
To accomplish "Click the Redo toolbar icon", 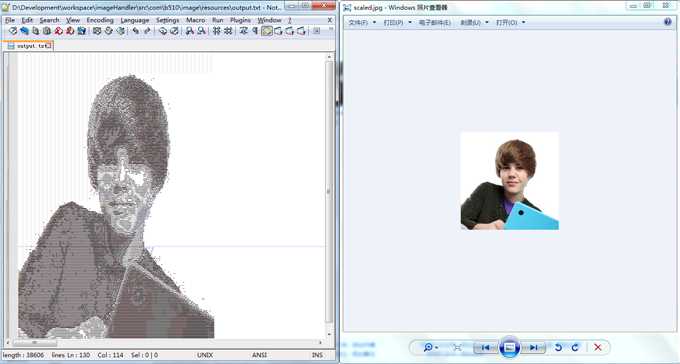I will [147, 31].
